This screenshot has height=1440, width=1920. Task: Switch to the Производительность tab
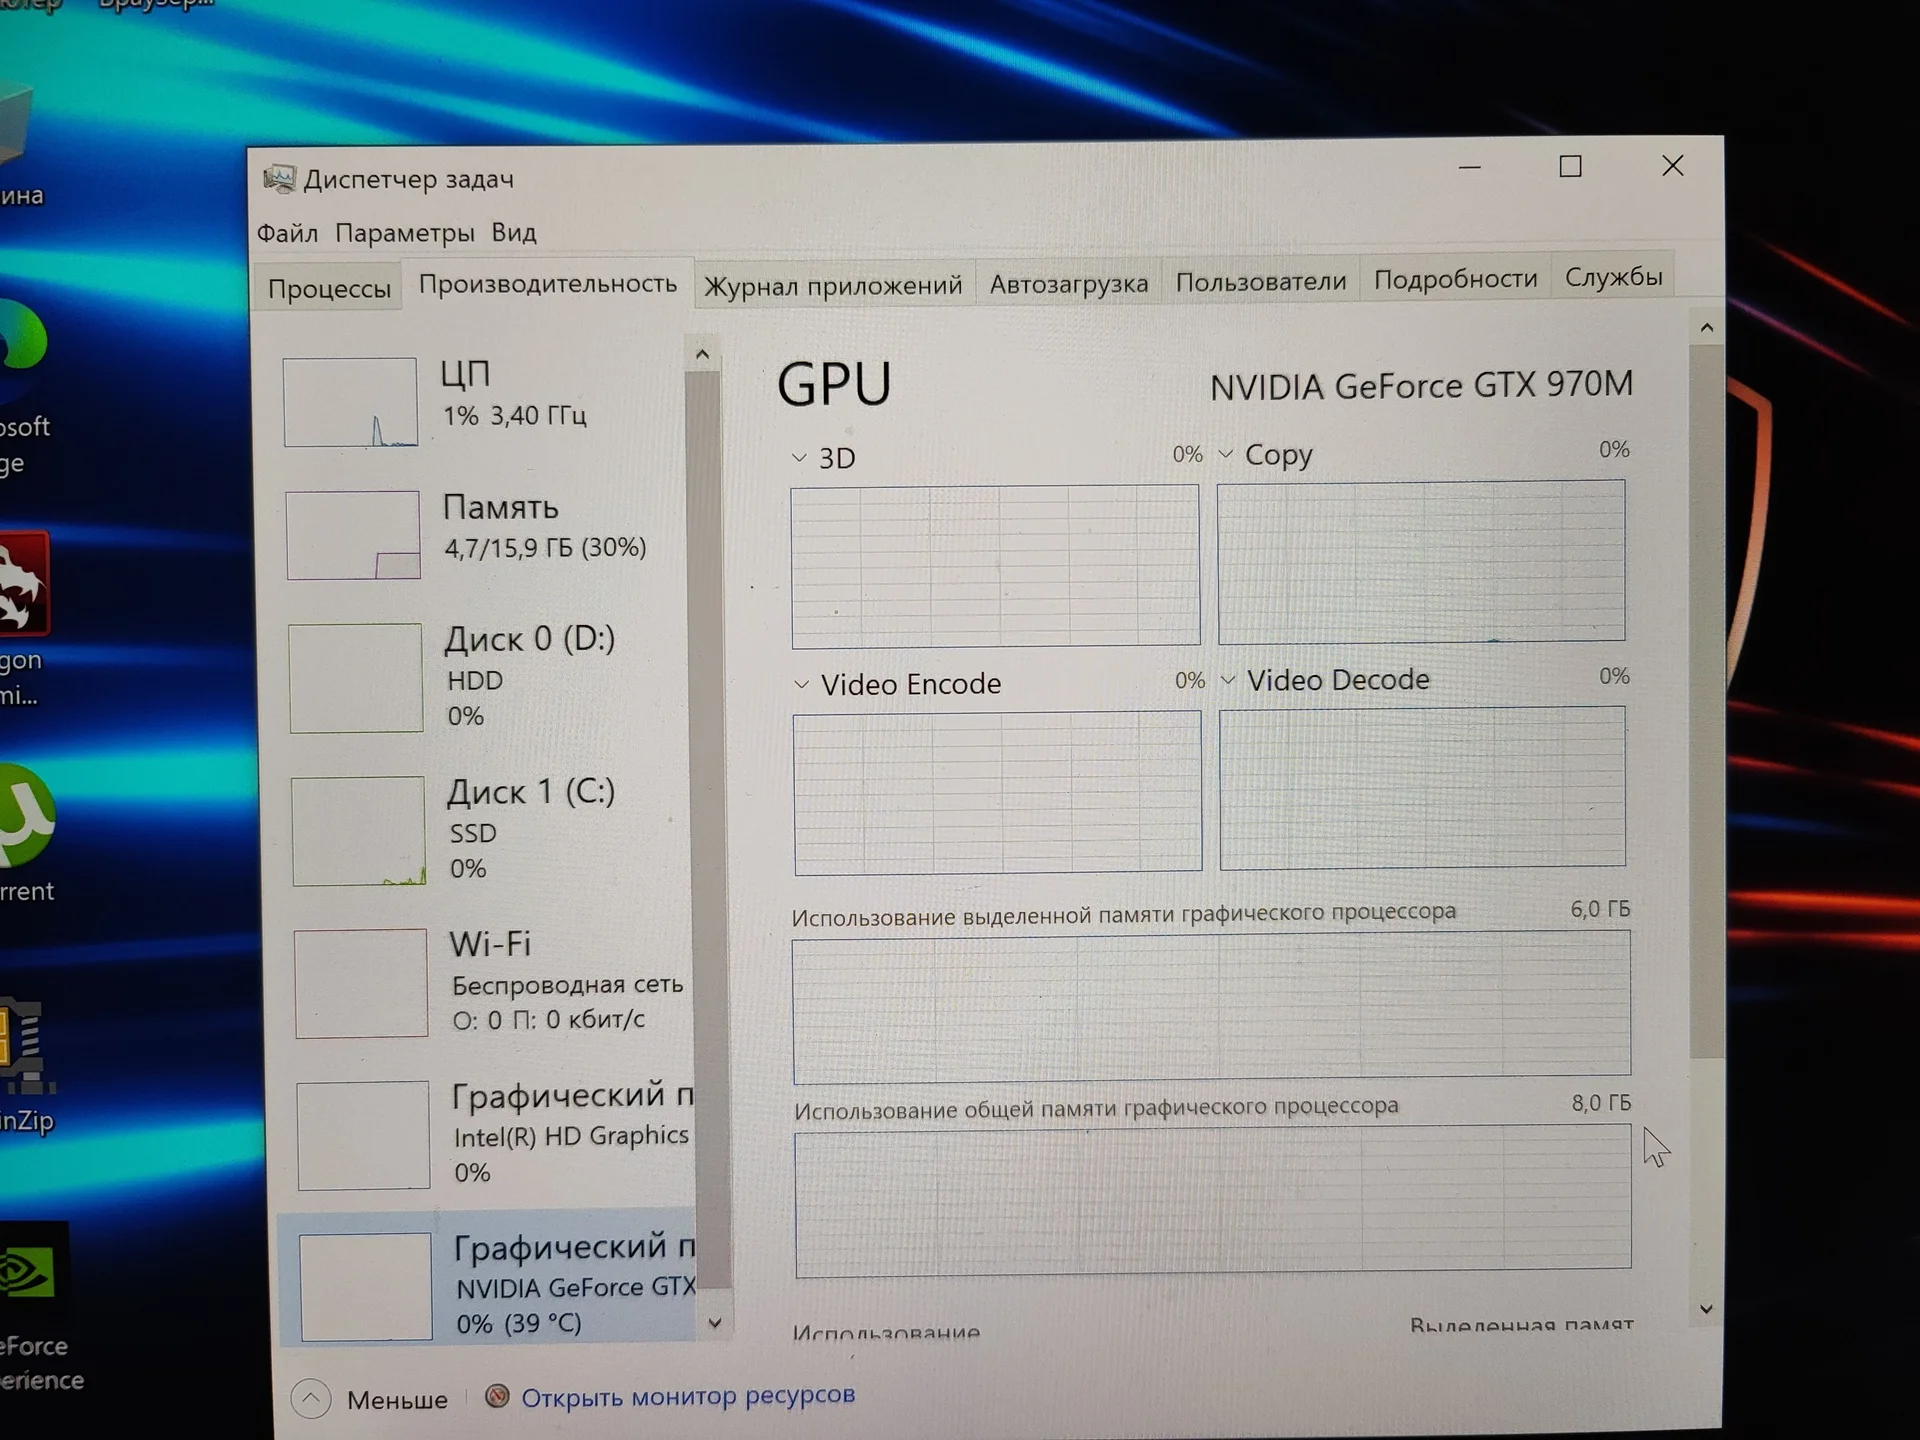[548, 284]
